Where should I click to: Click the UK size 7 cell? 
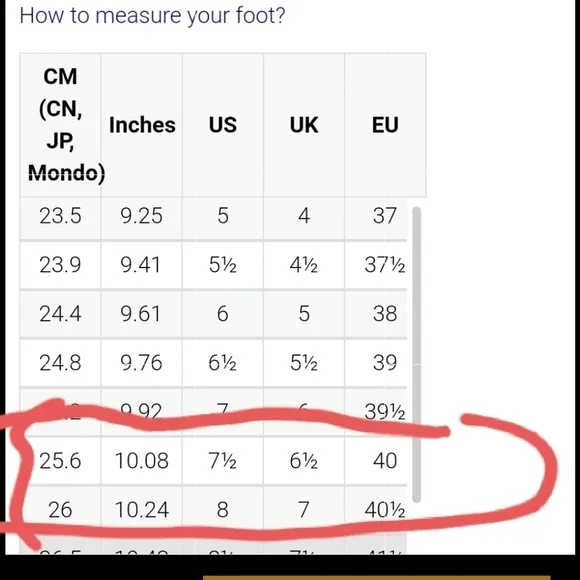pos(304,510)
